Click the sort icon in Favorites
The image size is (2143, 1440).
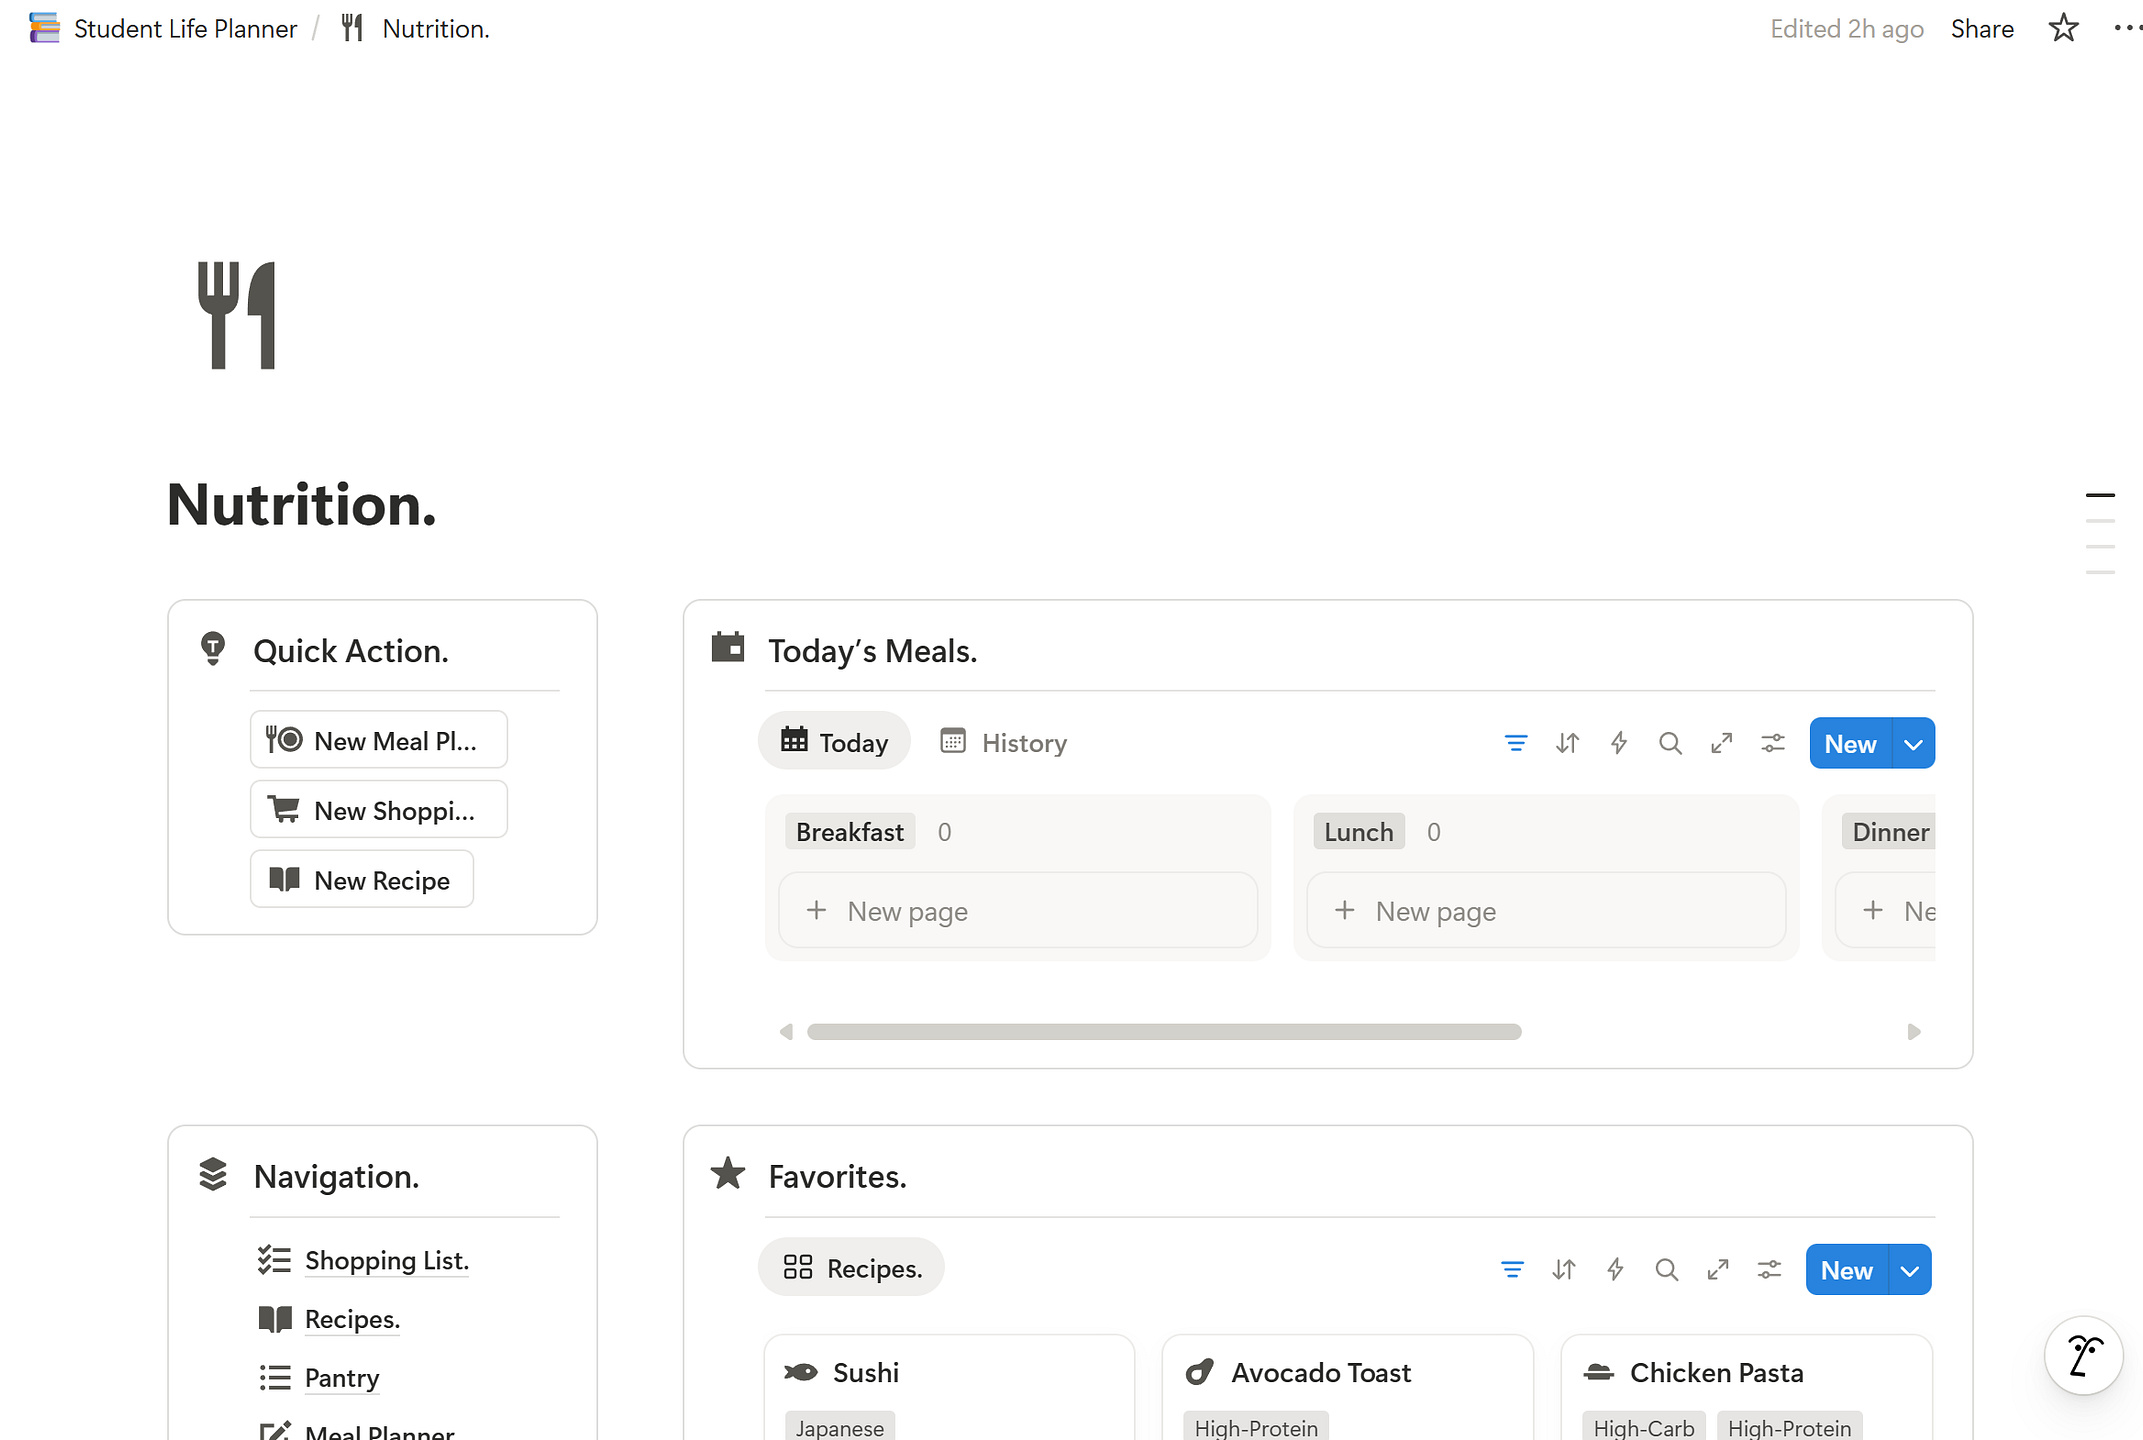click(1564, 1269)
